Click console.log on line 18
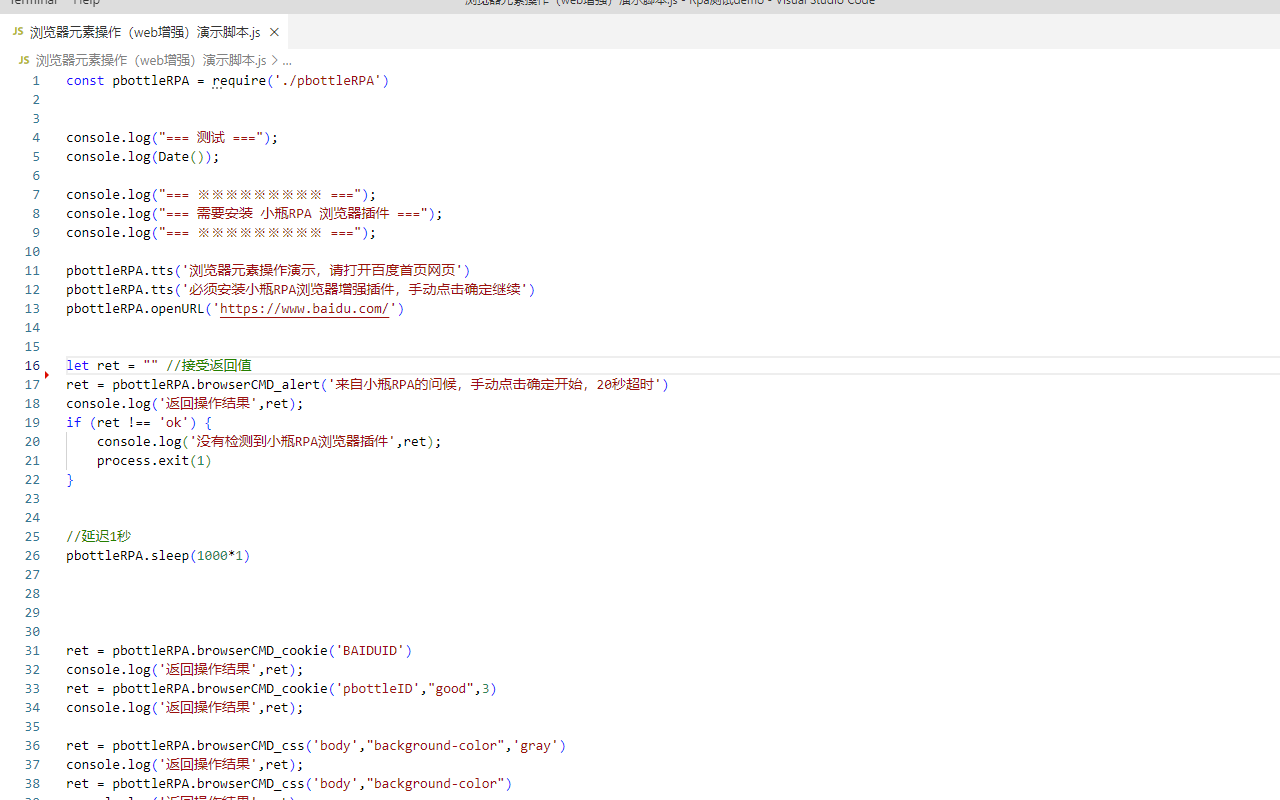This screenshot has height=800, width=1280. coord(108,403)
